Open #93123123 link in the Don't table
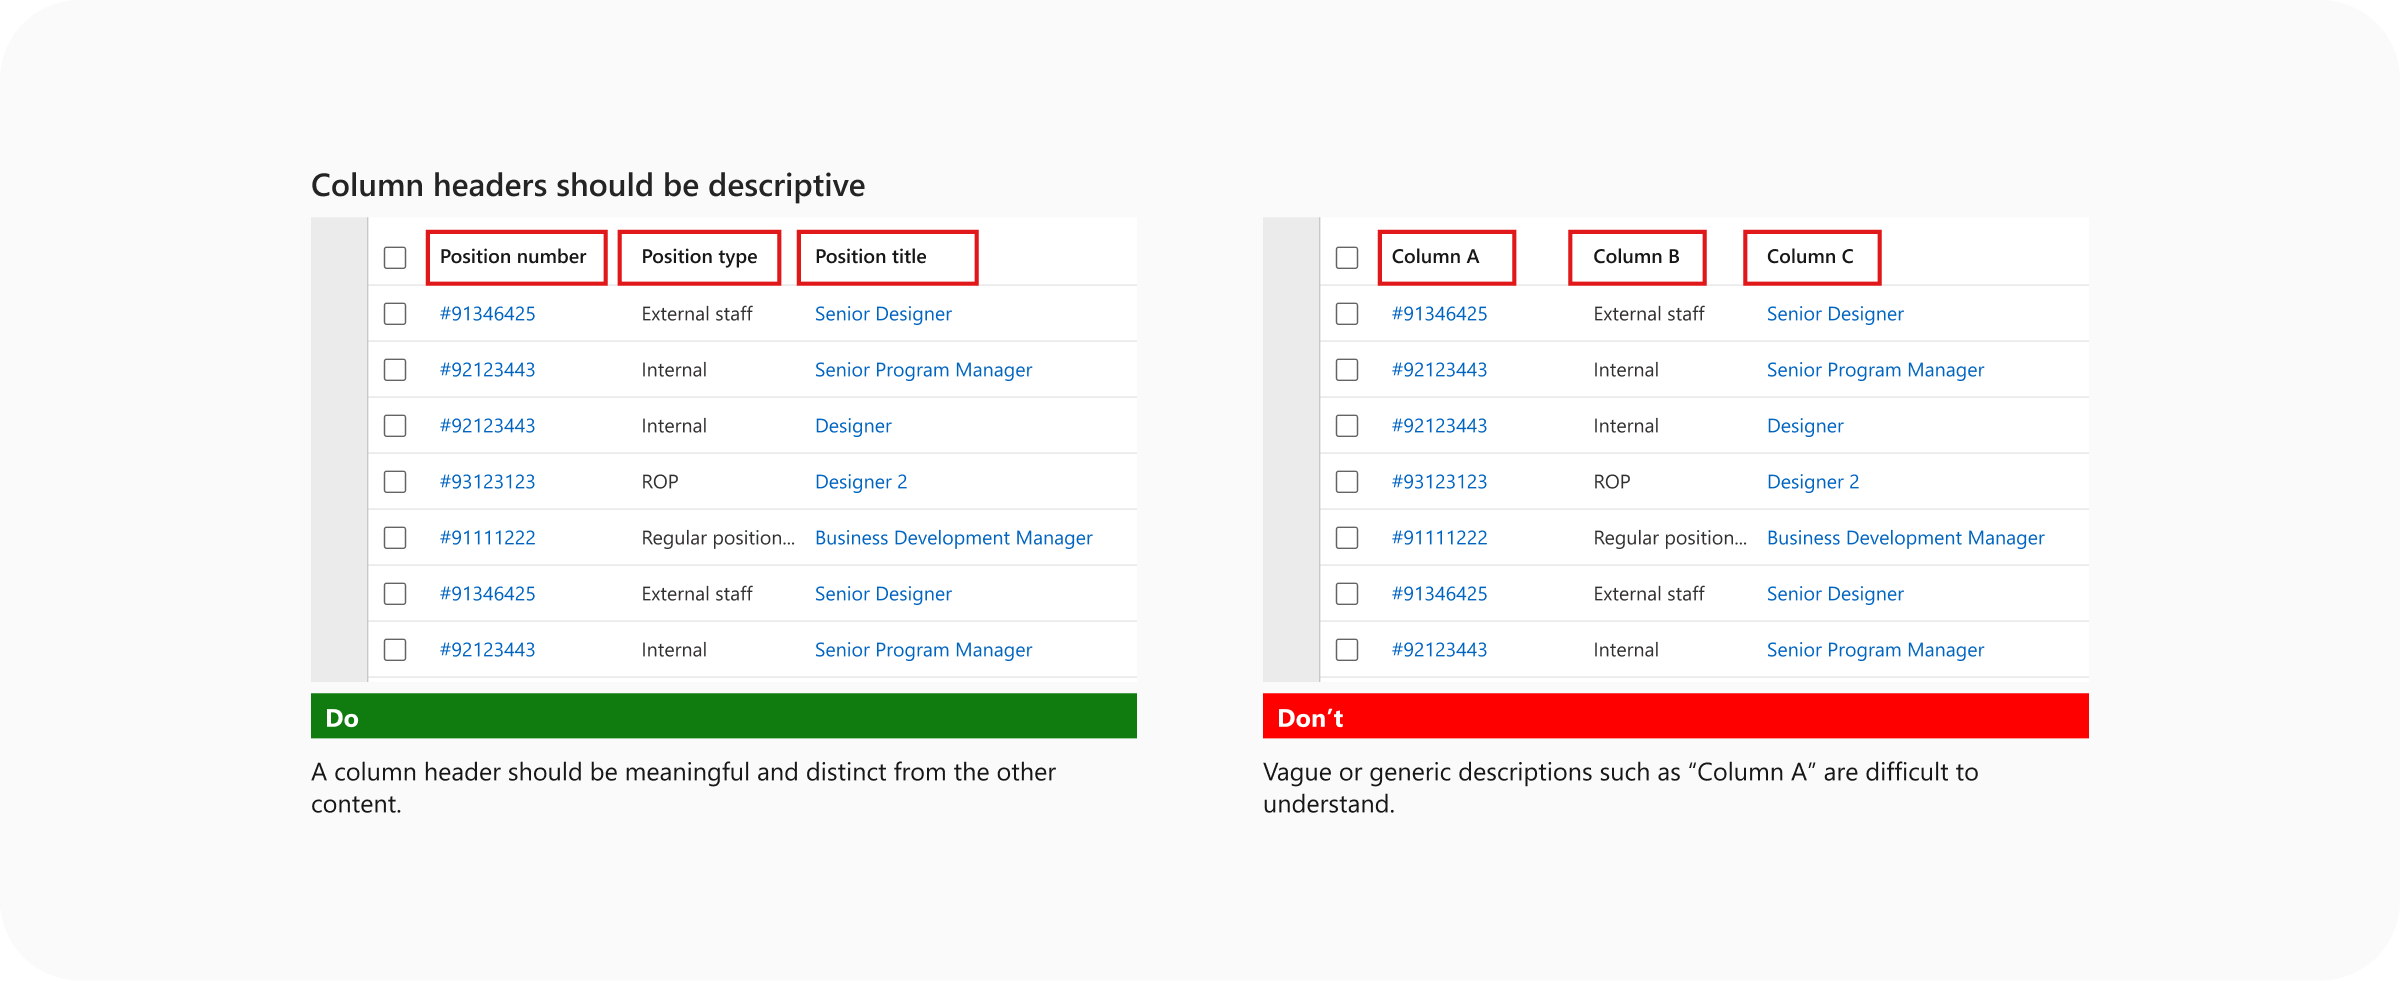Viewport: 2400px width, 981px height. [x=1440, y=482]
